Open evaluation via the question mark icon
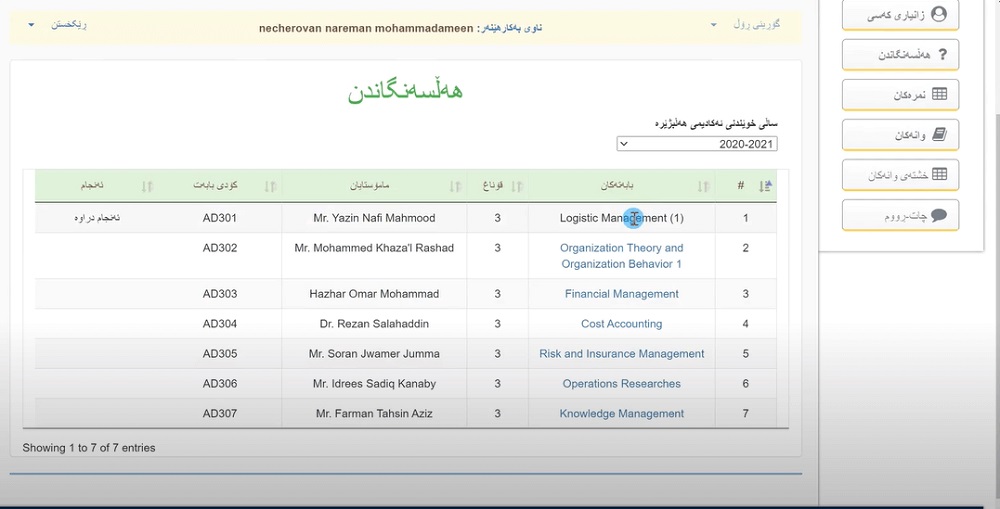Viewport: 1000px width, 509px height. tap(943, 54)
